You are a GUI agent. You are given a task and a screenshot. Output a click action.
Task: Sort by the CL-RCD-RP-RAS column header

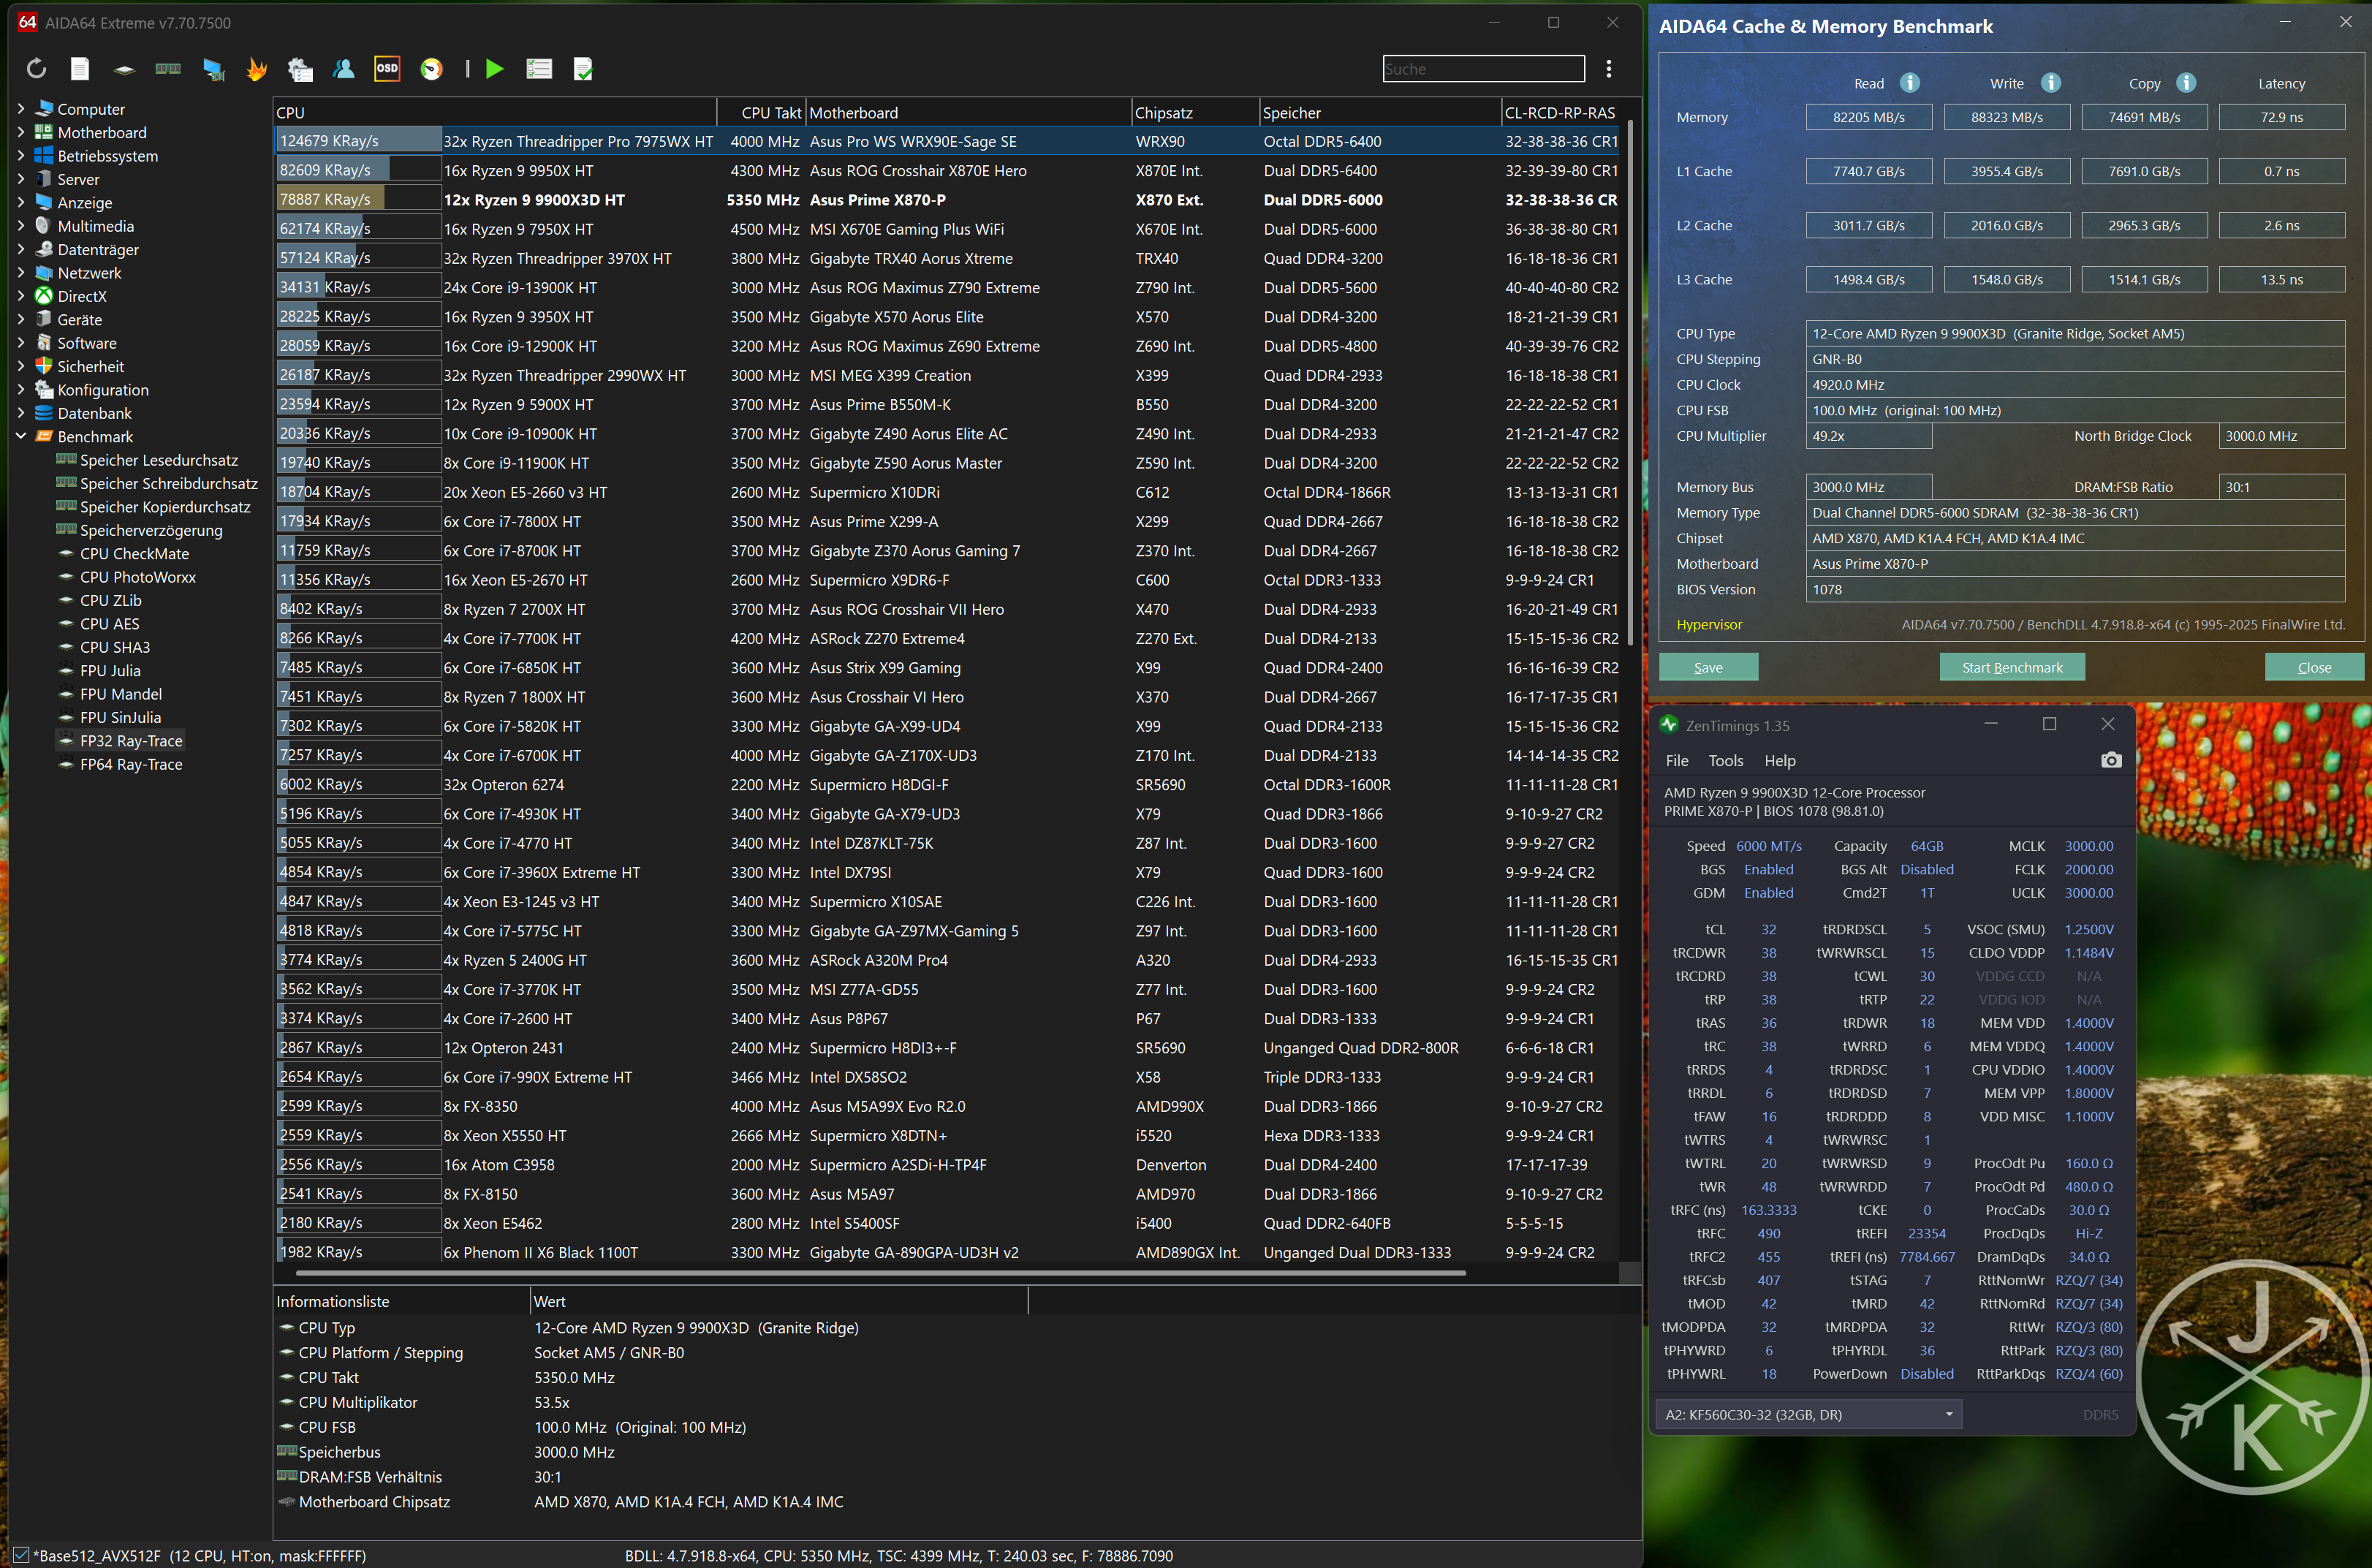pyautogui.click(x=1562, y=113)
